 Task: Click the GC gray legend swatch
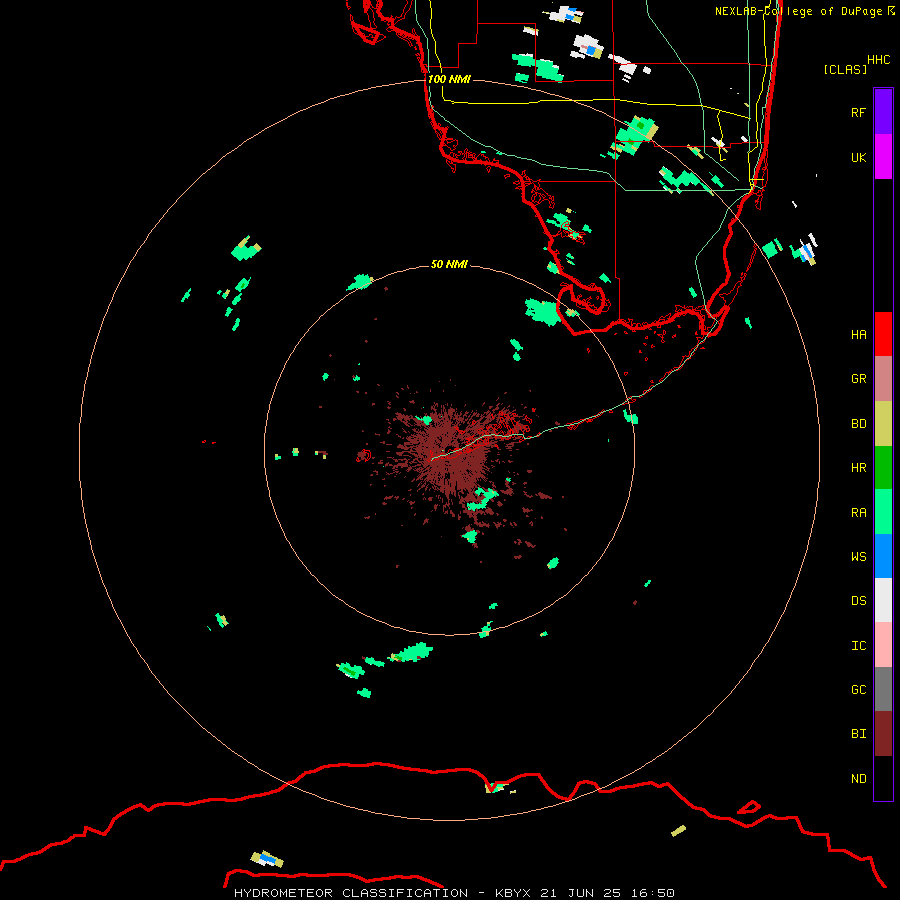coord(883,689)
